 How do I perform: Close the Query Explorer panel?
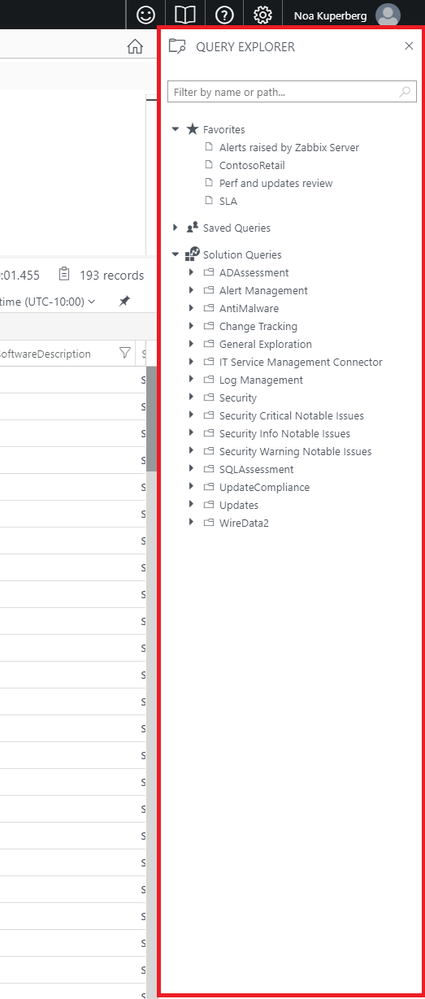tap(409, 46)
